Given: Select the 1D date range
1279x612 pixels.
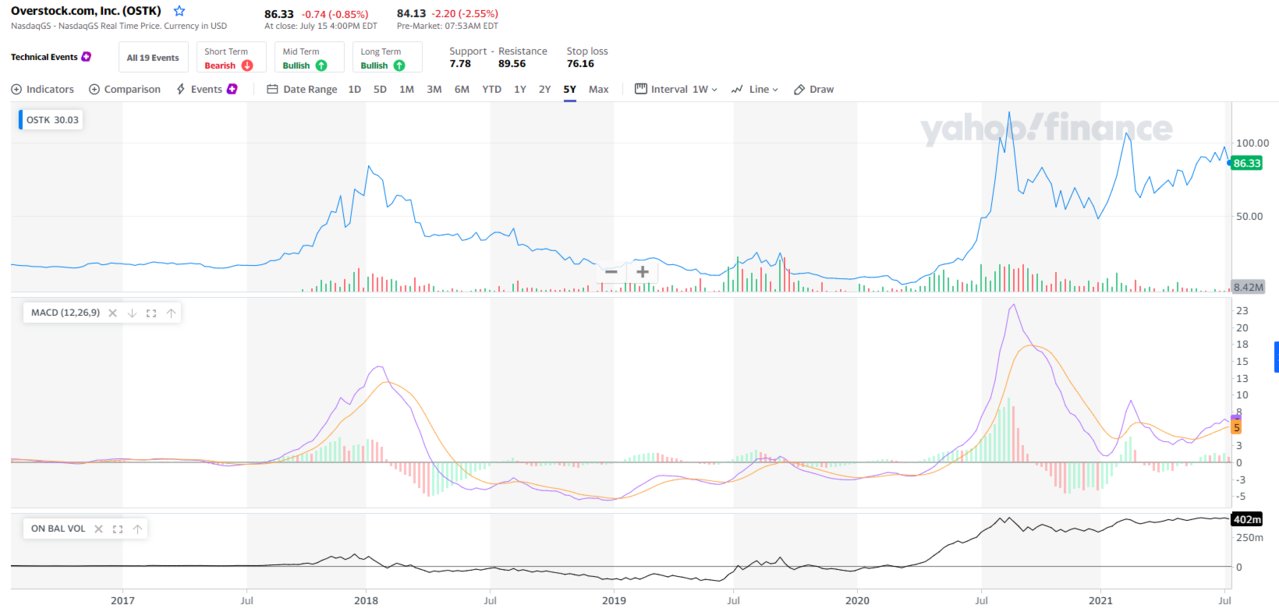Looking at the screenshot, I should [355, 89].
